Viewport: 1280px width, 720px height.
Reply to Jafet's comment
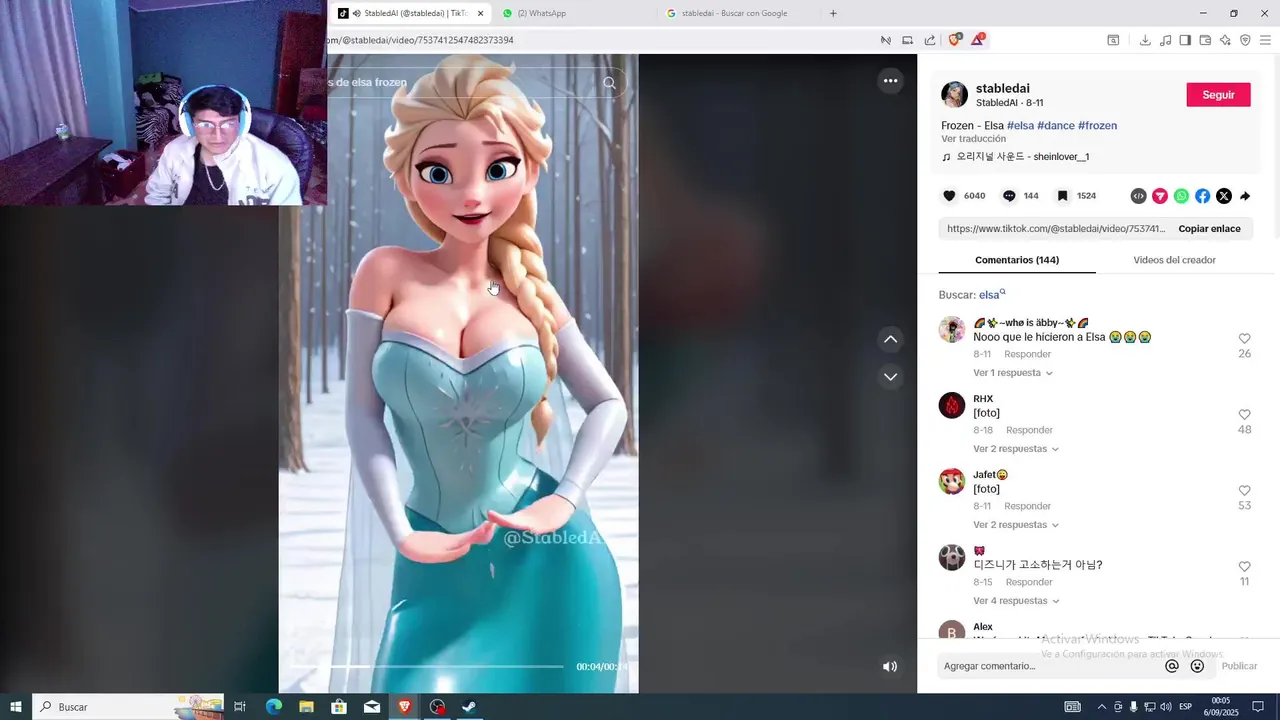click(x=1028, y=506)
